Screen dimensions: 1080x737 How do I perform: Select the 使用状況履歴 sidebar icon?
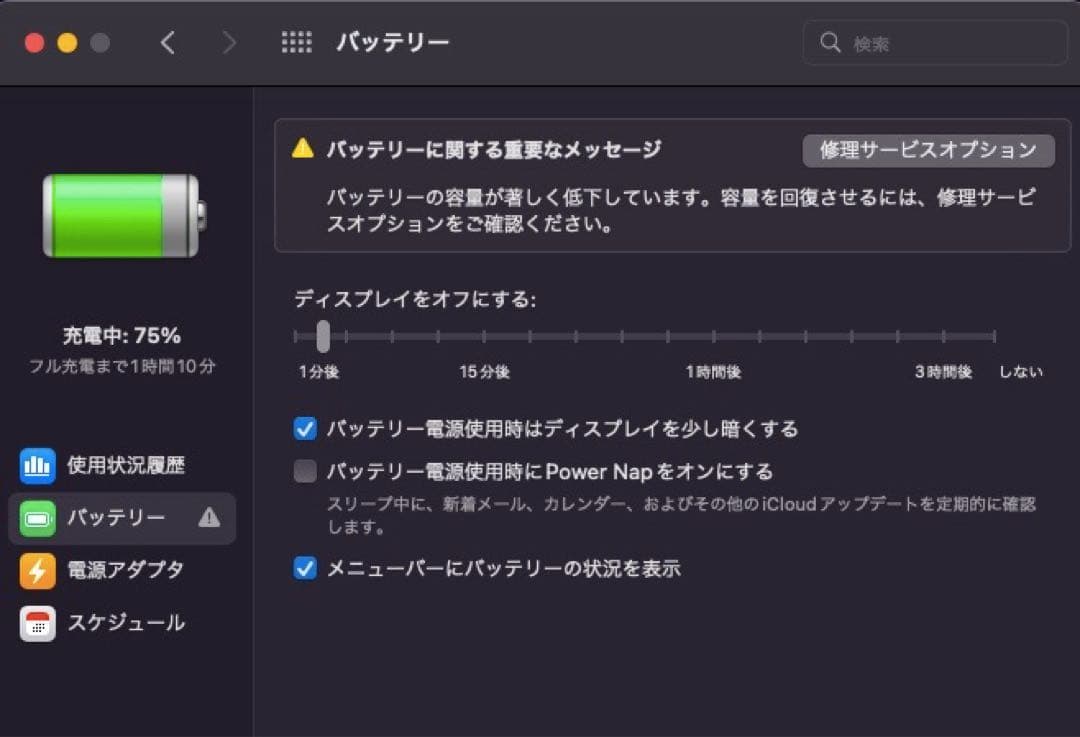point(38,465)
